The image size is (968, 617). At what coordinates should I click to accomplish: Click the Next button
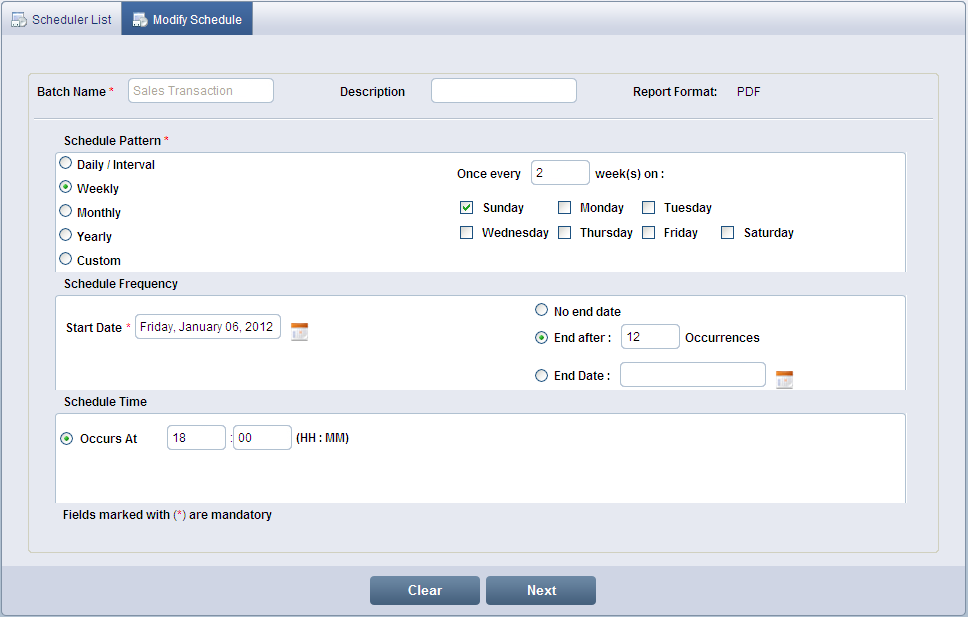click(x=540, y=590)
